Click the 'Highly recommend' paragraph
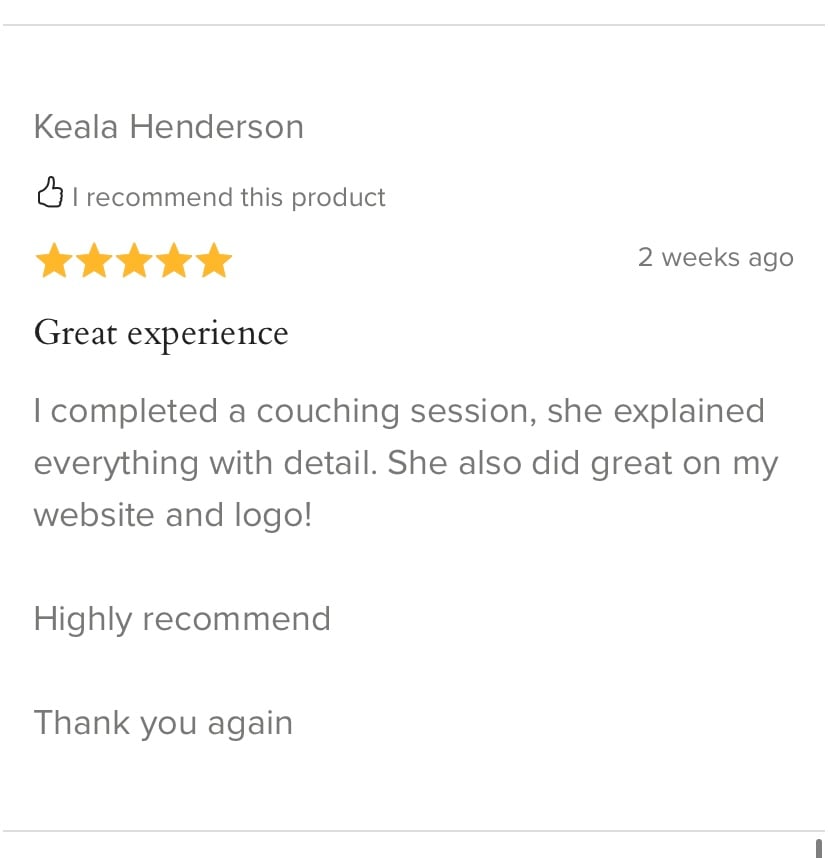The width and height of the screenshot is (828, 858). (182, 619)
